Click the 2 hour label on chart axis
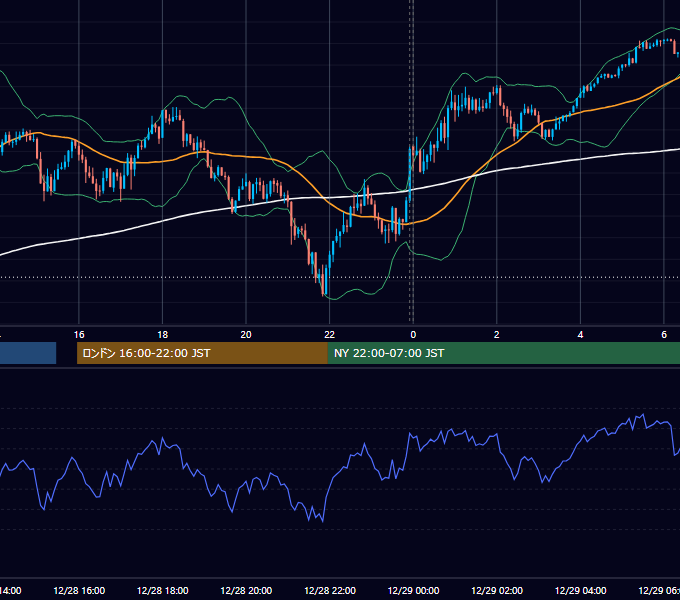 click(497, 335)
